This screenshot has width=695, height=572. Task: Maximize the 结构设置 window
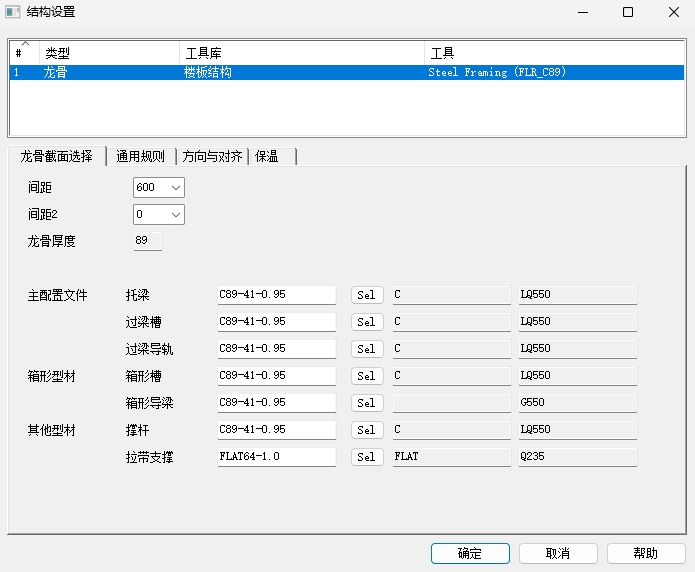628,12
